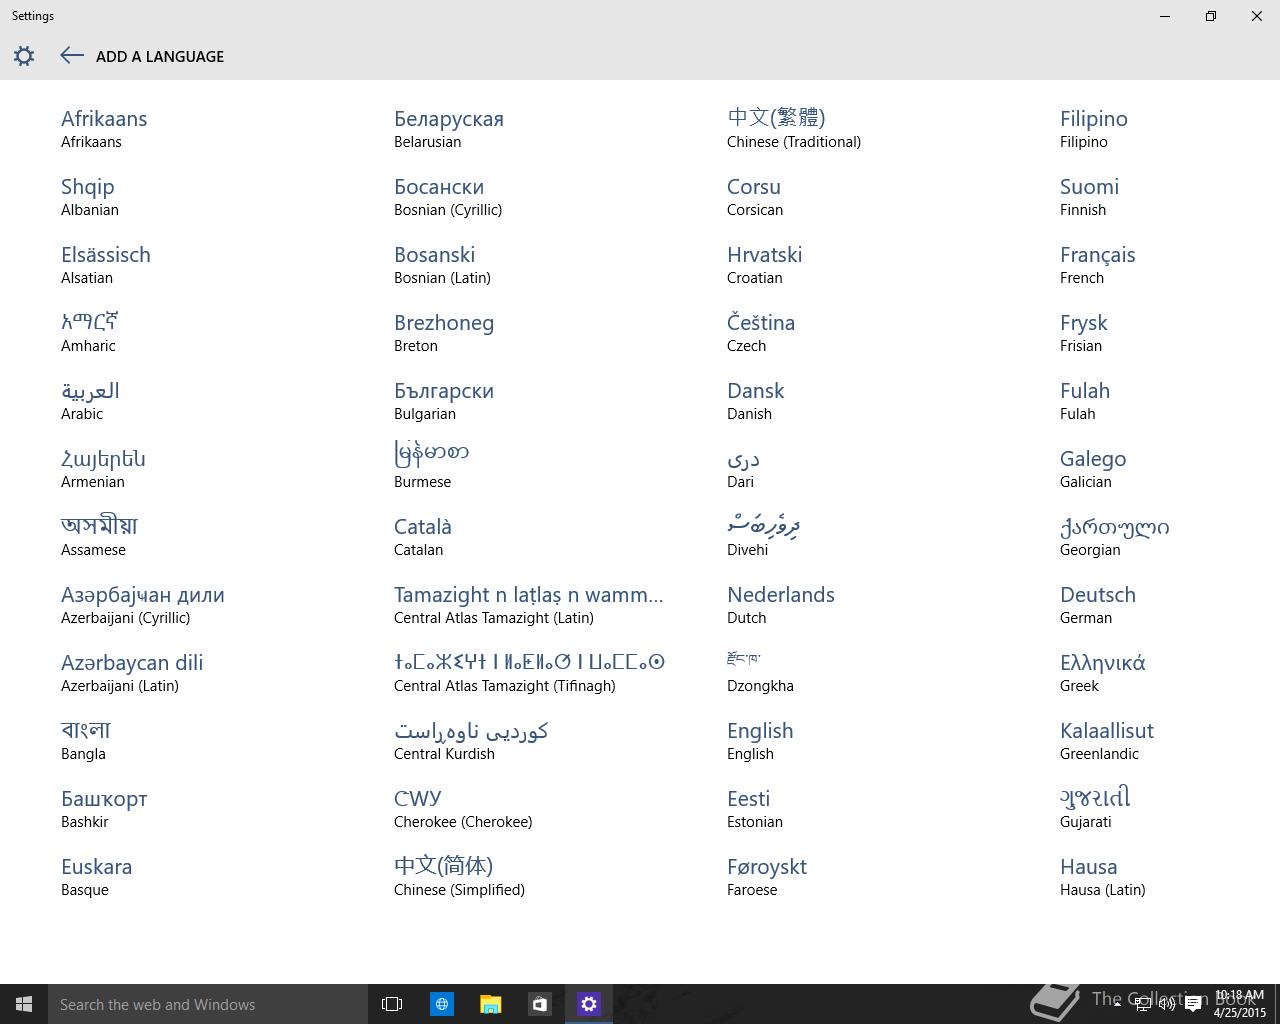Choose Hausa (Latin)

1103,877
